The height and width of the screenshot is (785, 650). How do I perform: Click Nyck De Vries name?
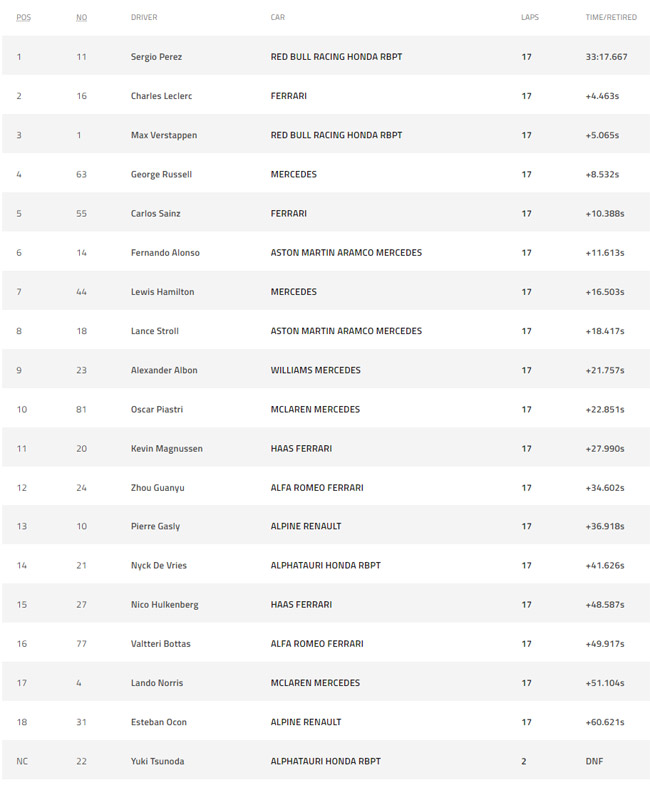159,565
